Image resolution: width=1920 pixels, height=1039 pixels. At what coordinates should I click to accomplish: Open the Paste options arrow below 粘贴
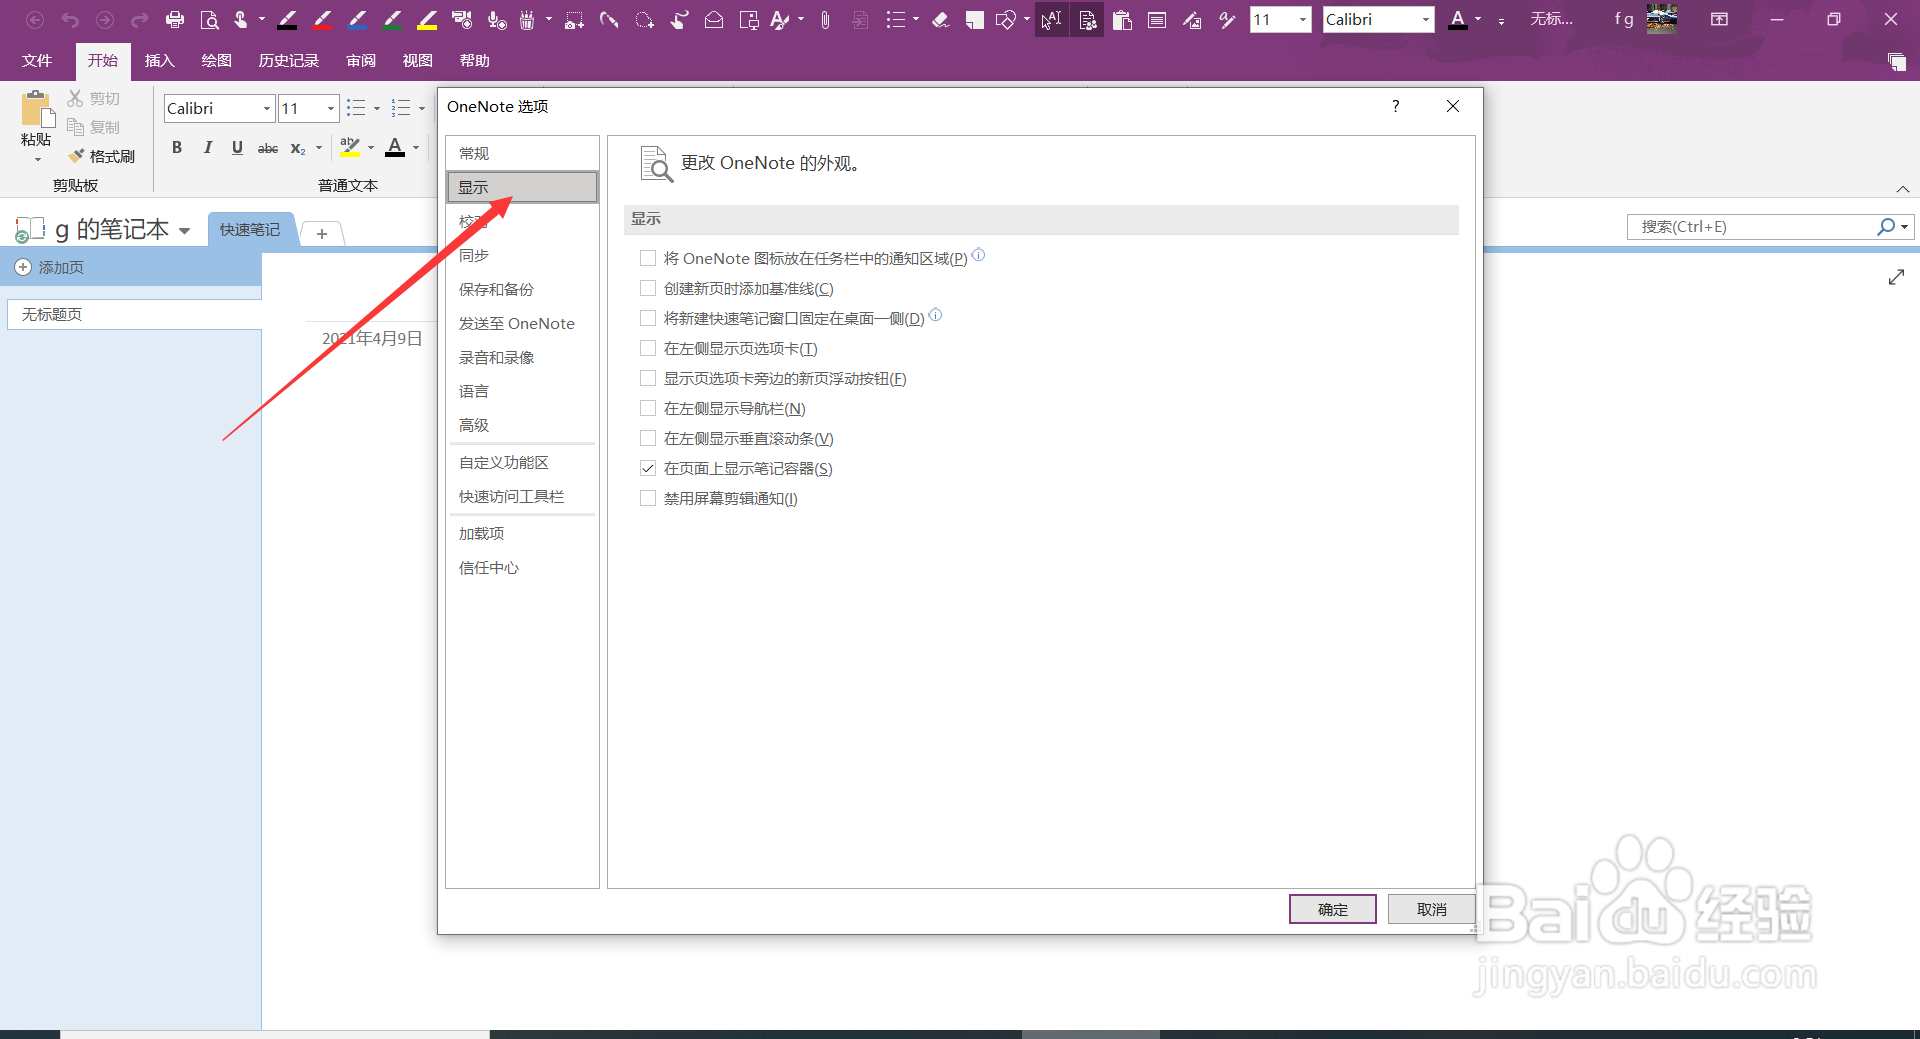37,159
